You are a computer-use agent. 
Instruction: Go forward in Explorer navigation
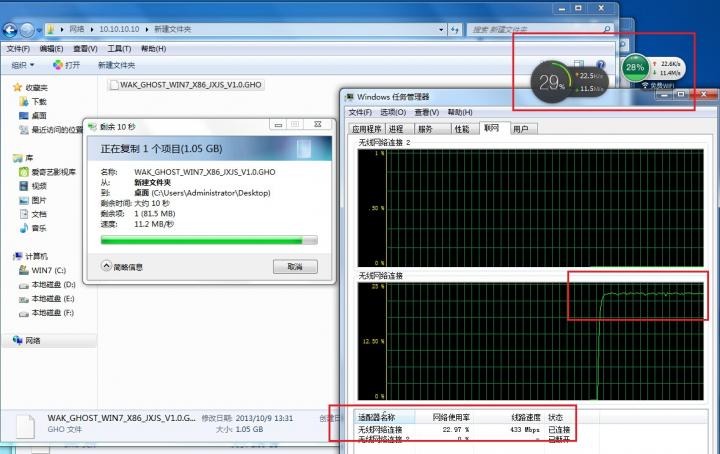[27, 30]
